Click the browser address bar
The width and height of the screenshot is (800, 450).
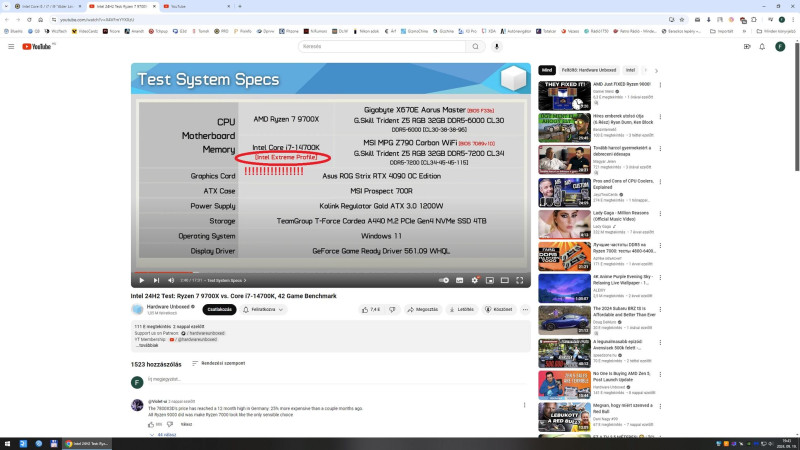pos(357,19)
